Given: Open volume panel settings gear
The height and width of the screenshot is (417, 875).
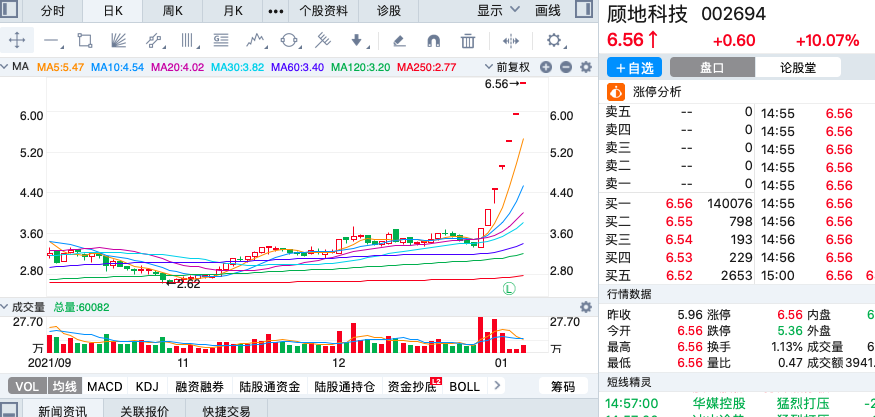Looking at the screenshot, I should [x=585, y=306].
